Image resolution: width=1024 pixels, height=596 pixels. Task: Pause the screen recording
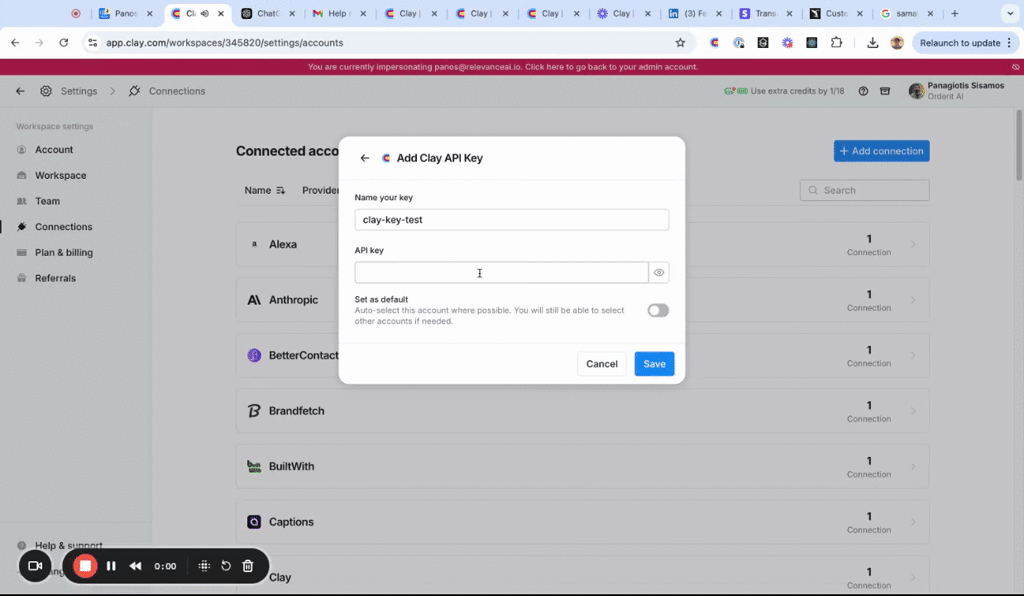click(111, 566)
